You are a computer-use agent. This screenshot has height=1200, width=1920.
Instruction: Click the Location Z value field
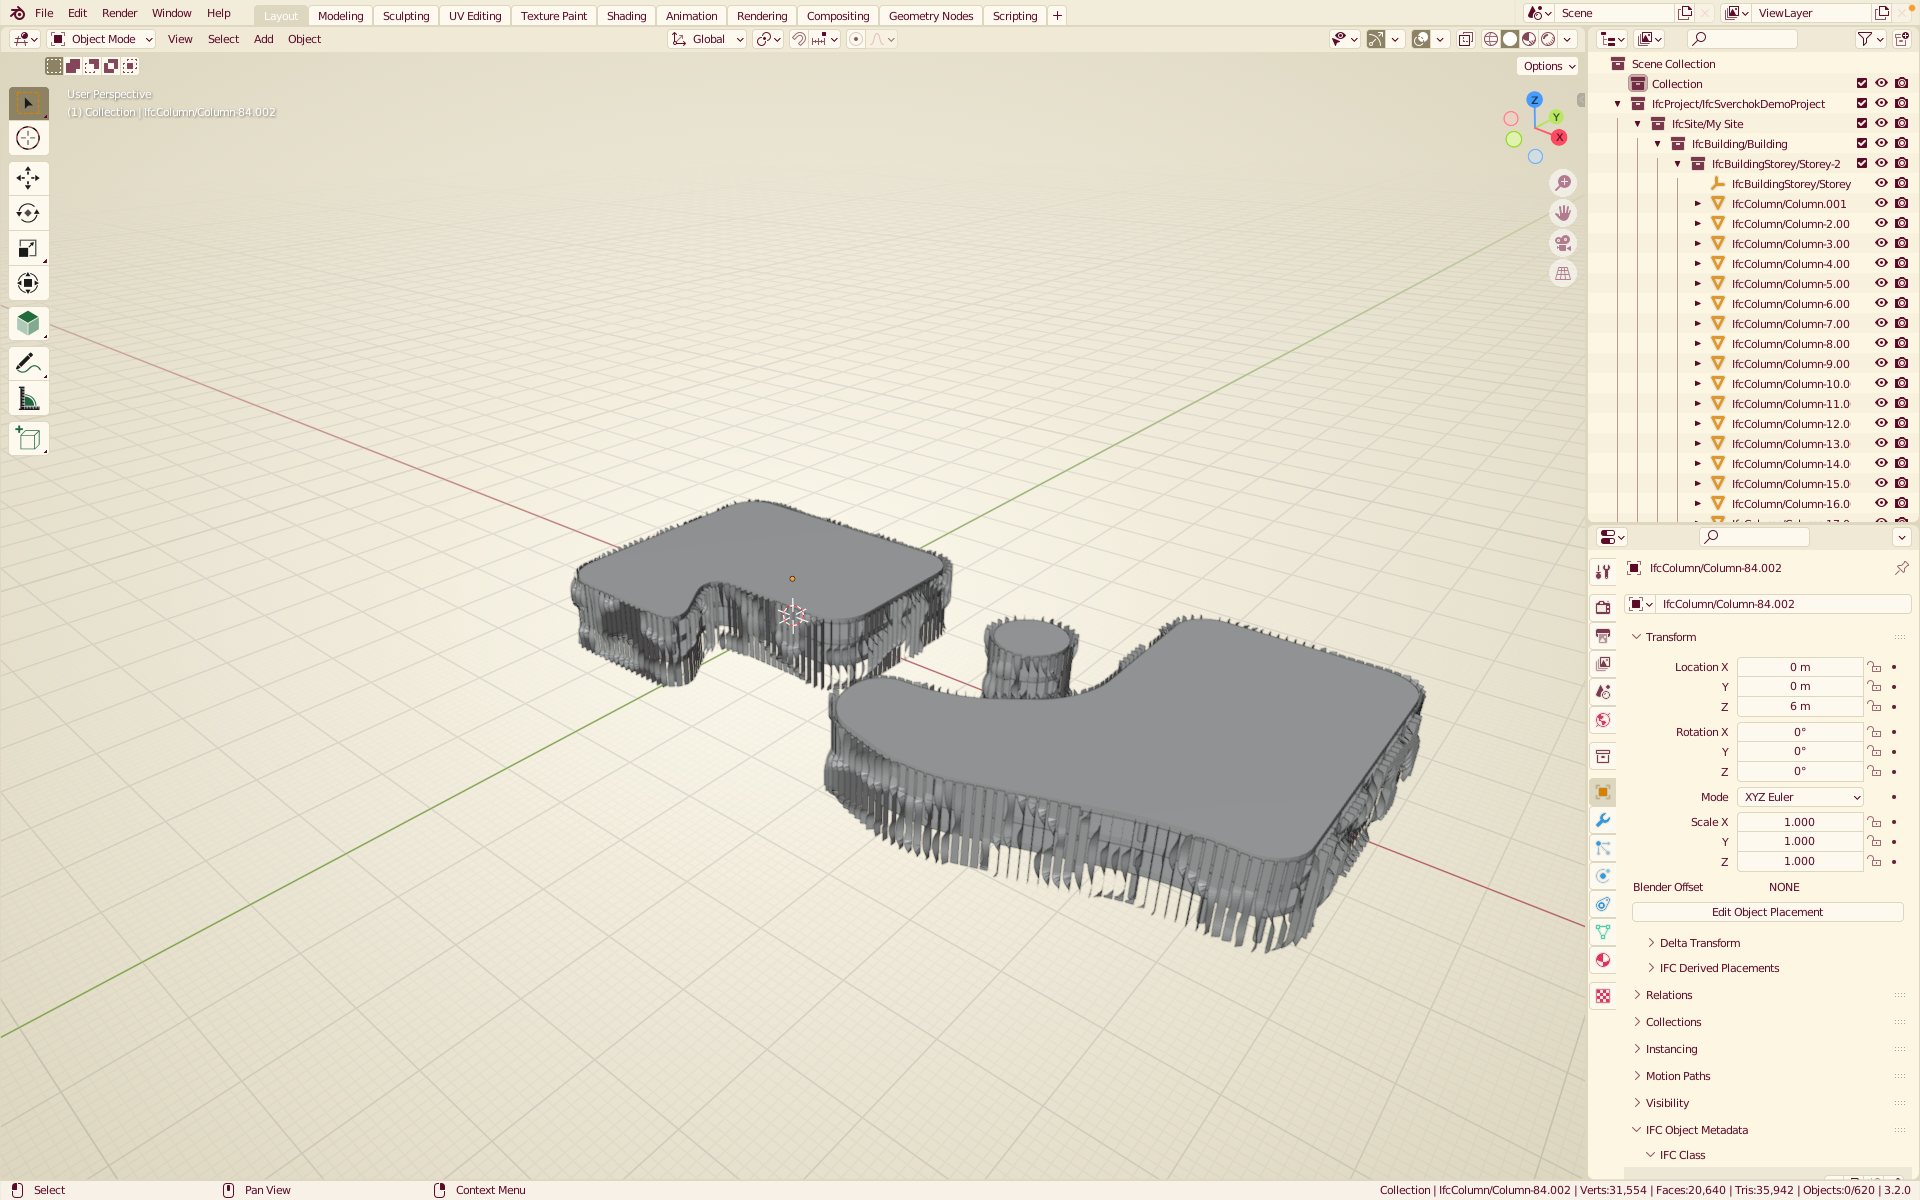[1799, 706]
